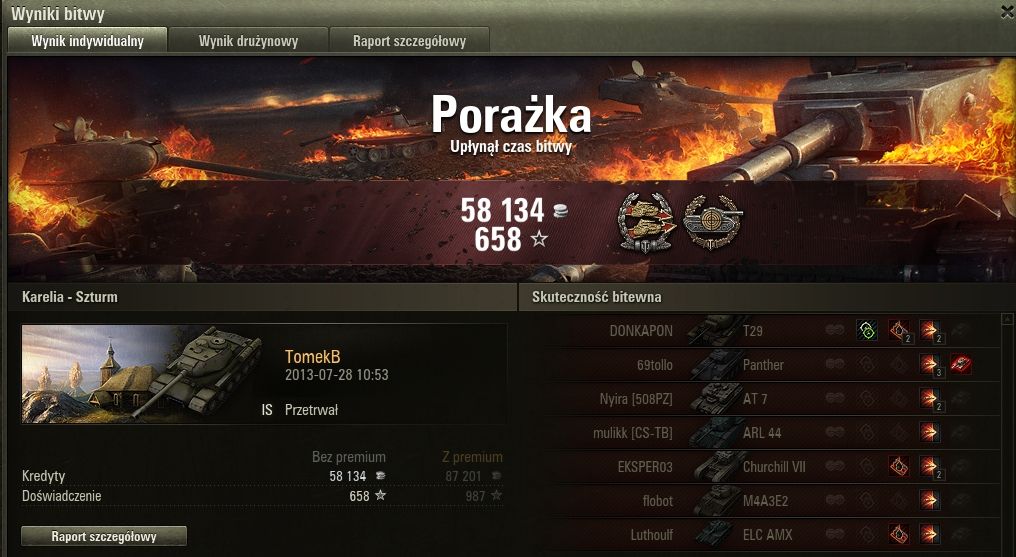Viewport: 1016px width, 557px height.
Task: Open the Raport szczegółowy tab
Action: 409,41
